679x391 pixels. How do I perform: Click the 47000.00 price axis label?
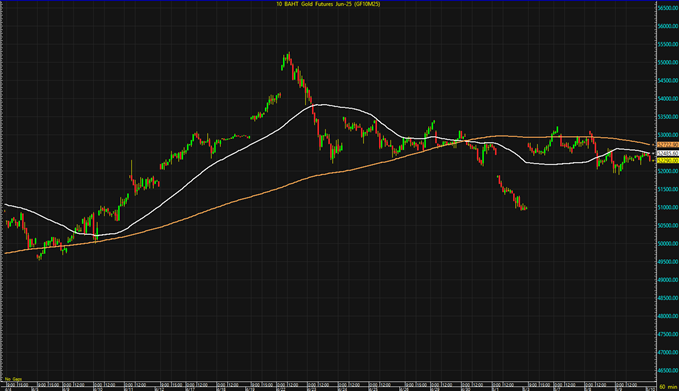pyautogui.click(x=668, y=353)
